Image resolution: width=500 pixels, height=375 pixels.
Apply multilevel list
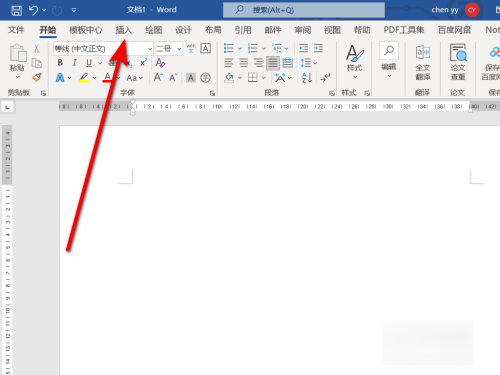277,48
